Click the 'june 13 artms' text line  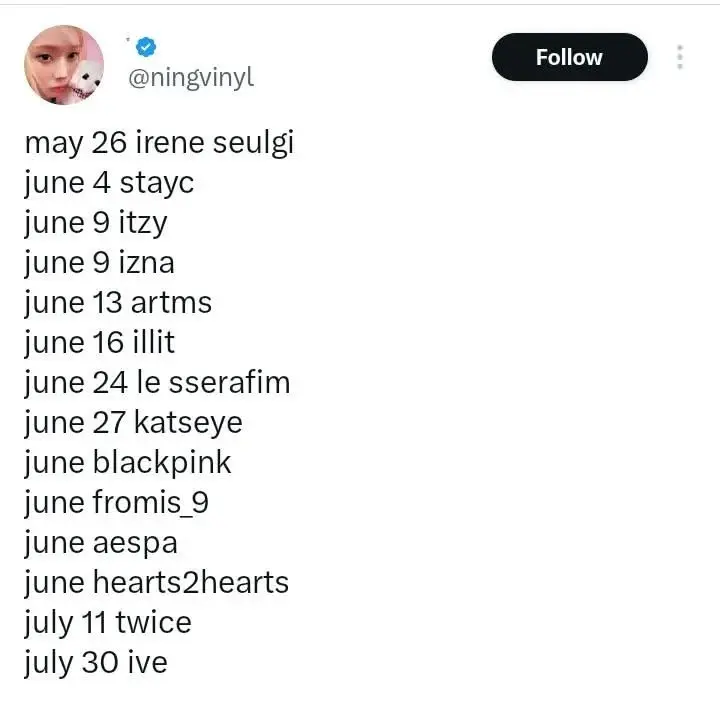118,302
